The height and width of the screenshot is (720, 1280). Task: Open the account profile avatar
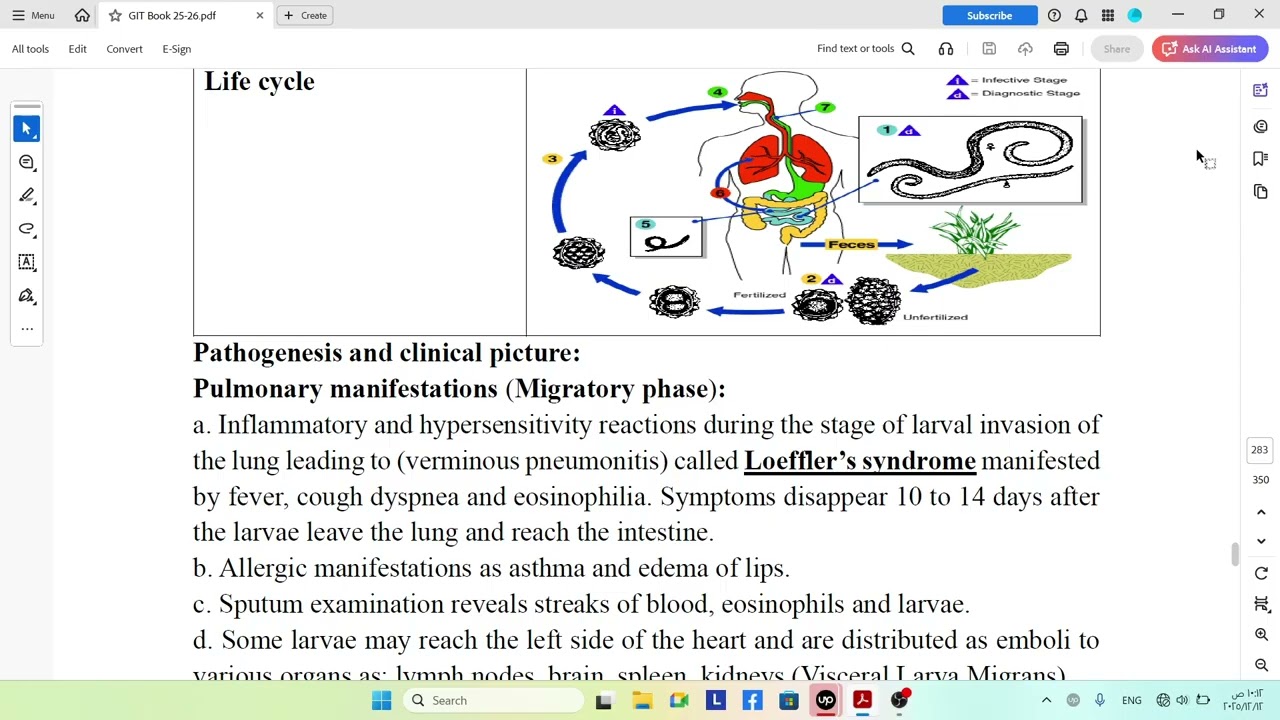pos(1135,15)
